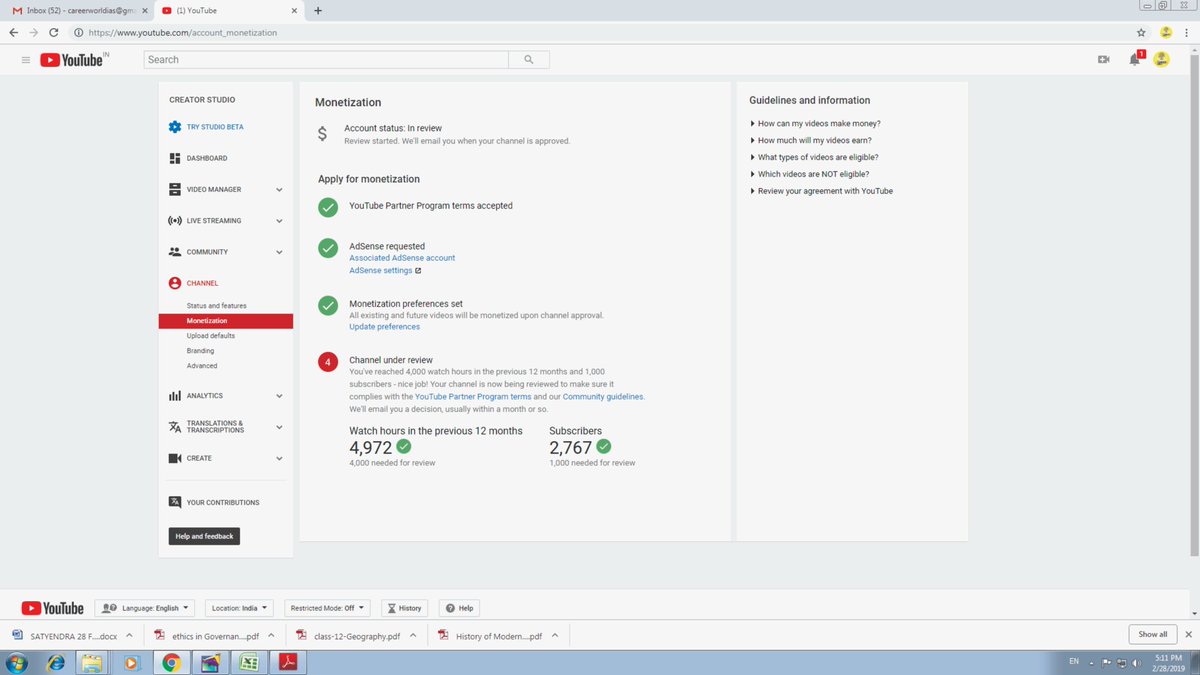Click the Help button in footer
The height and width of the screenshot is (675, 1200).
[459, 608]
